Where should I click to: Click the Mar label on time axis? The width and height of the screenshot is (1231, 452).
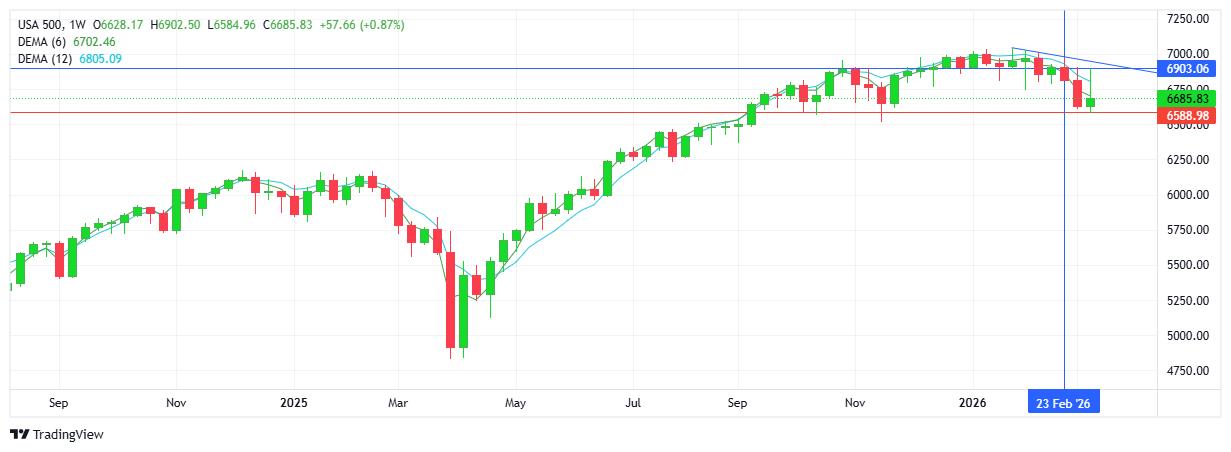[x=397, y=403]
